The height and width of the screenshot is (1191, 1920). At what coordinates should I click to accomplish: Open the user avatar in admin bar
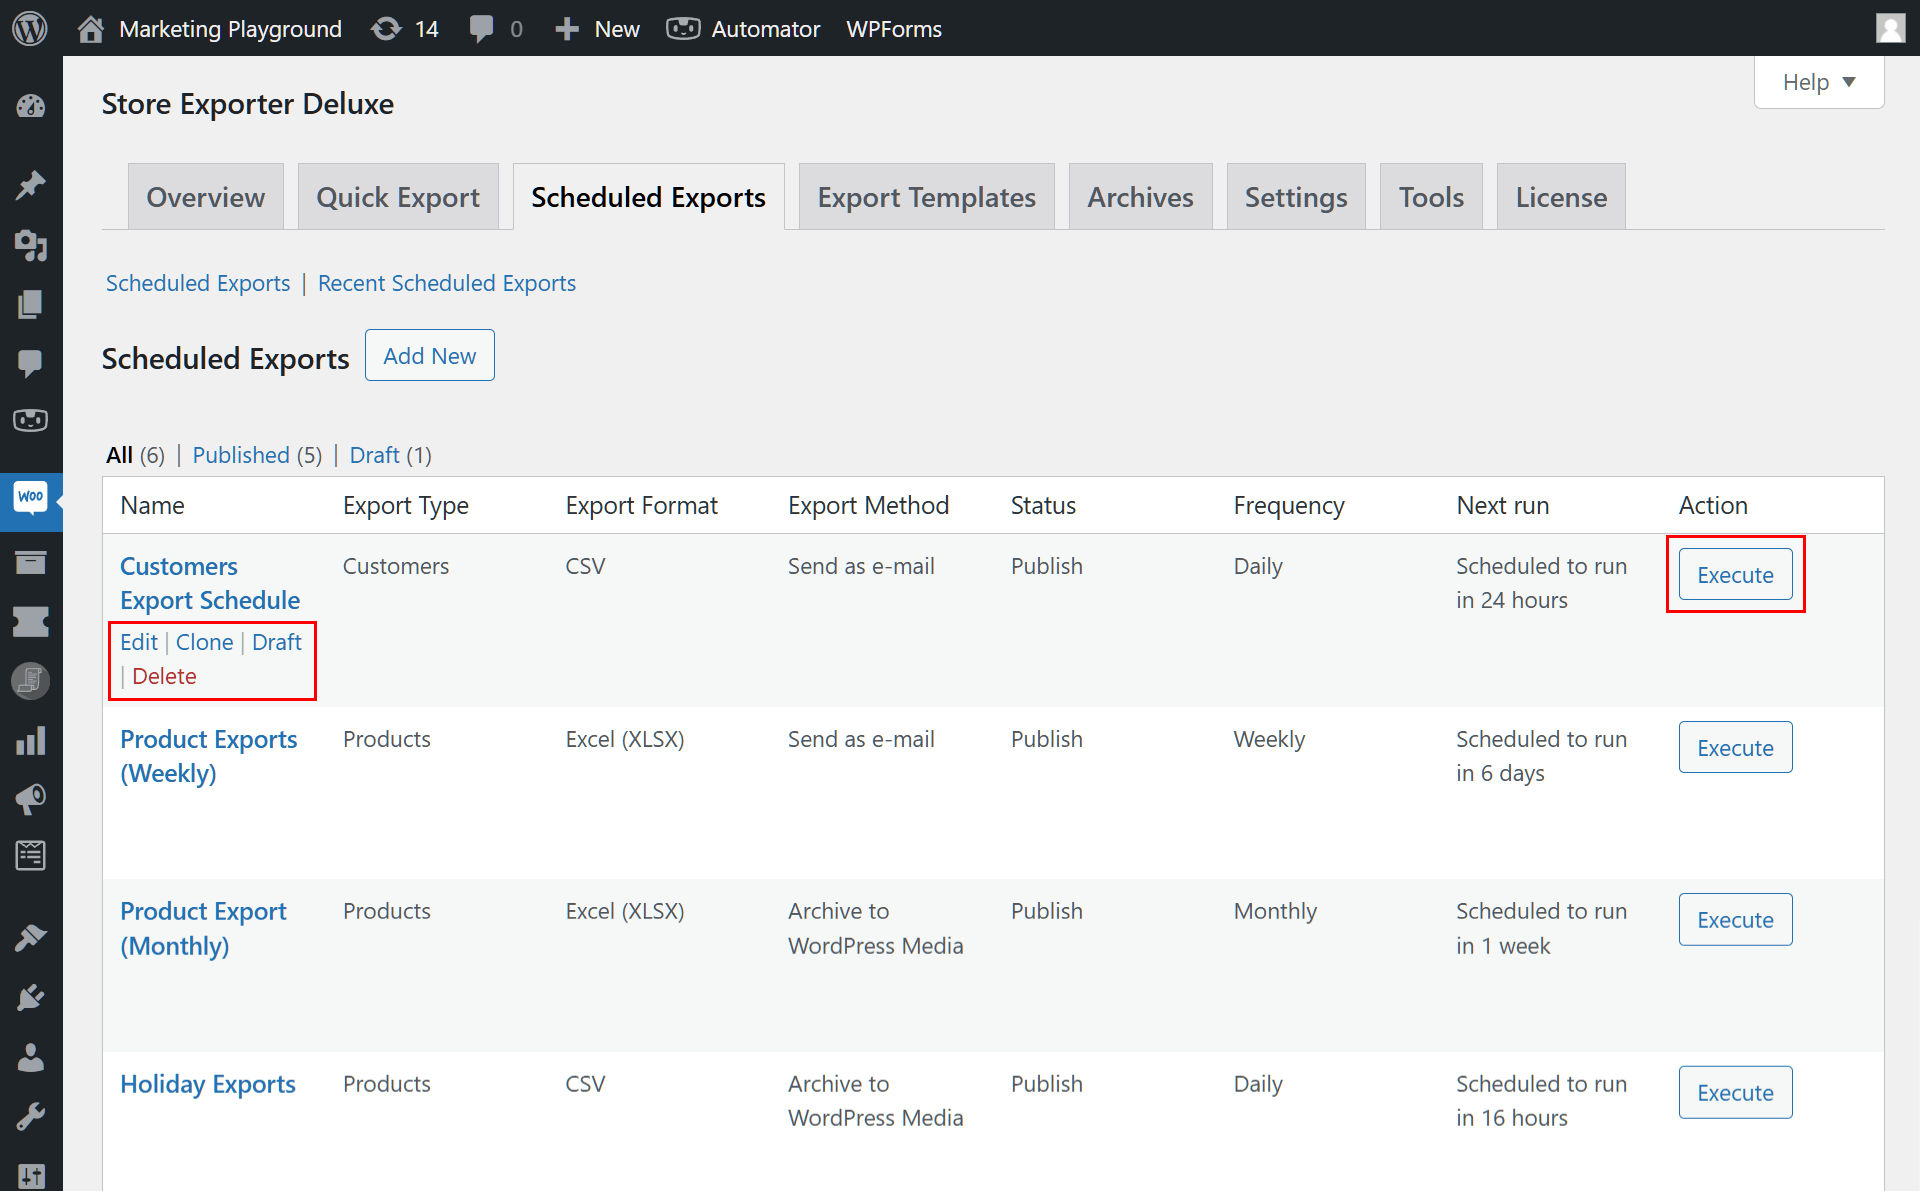(1890, 28)
